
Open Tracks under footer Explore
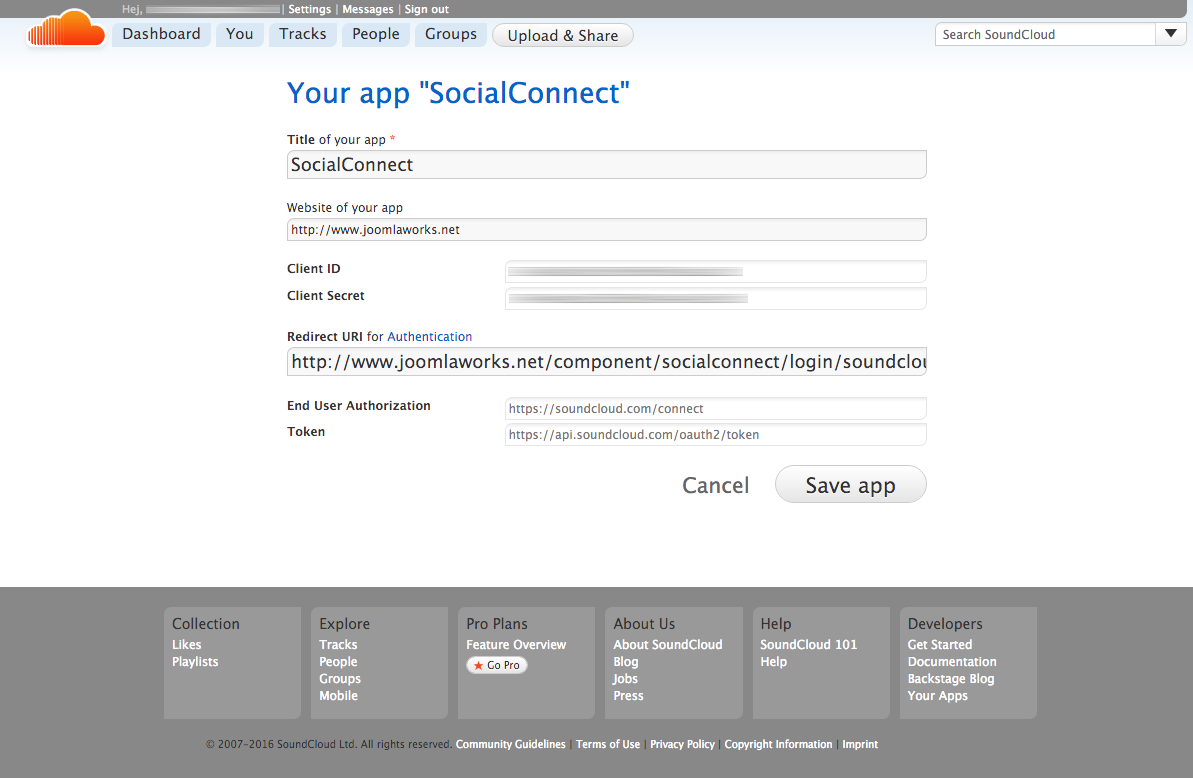click(338, 644)
